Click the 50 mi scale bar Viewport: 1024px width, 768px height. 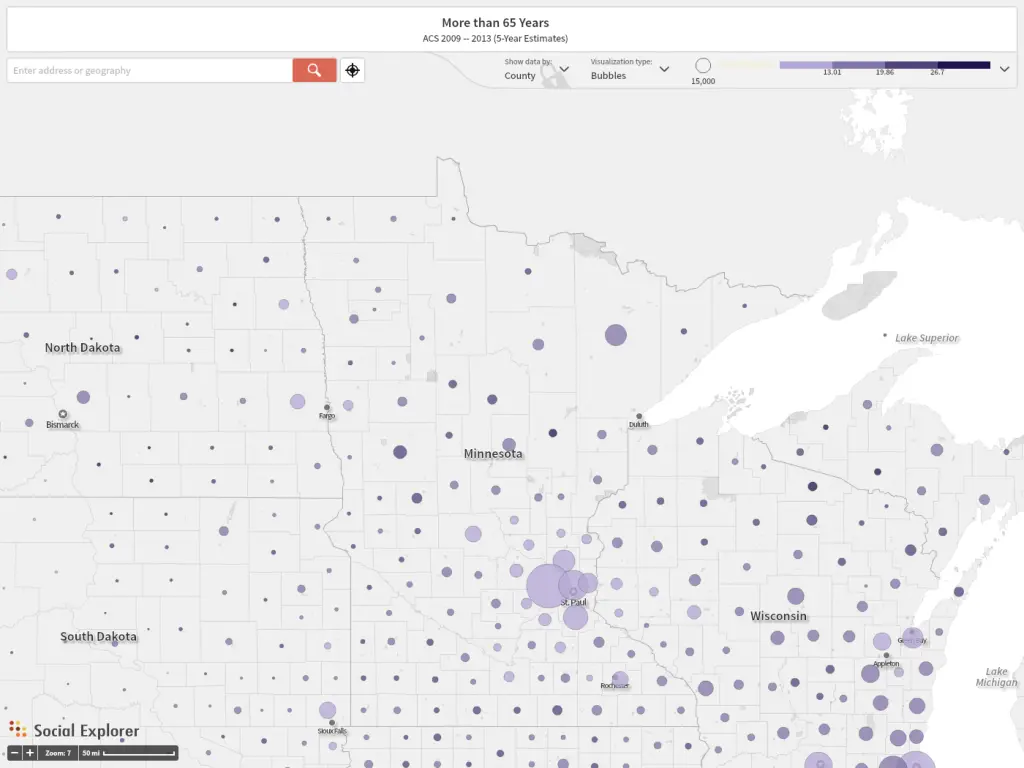pos(128,753)
